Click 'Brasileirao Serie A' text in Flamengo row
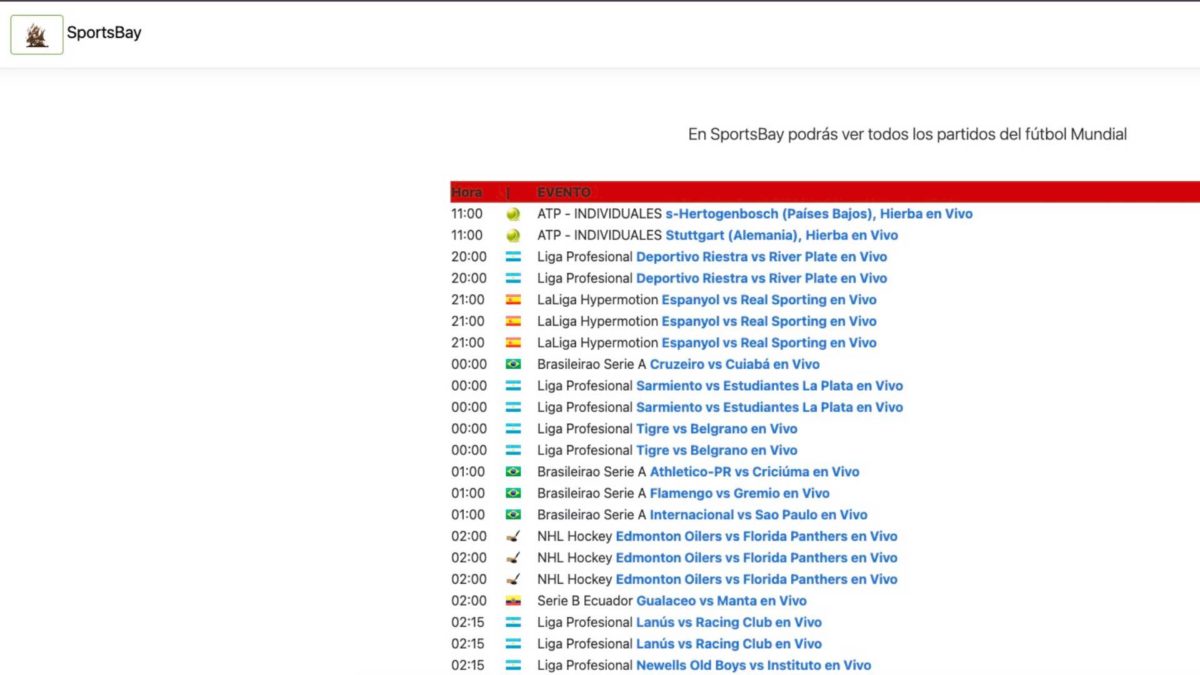Viewport: 1200px width, 675px height. pos(592,494)
